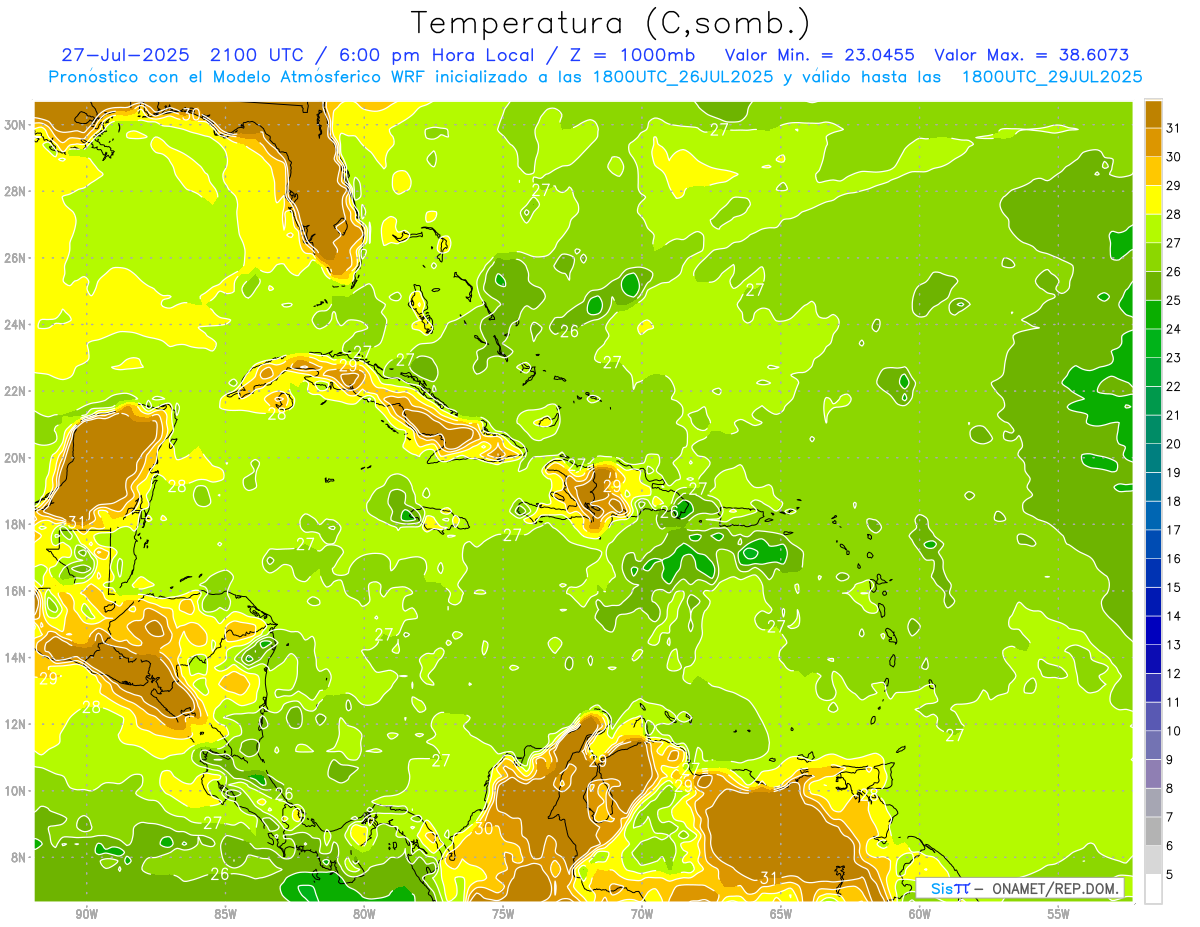Viewport: 1200px width, 927px height.
Task: Click the "80W" longitude axis label
Action: pos(364,915)
